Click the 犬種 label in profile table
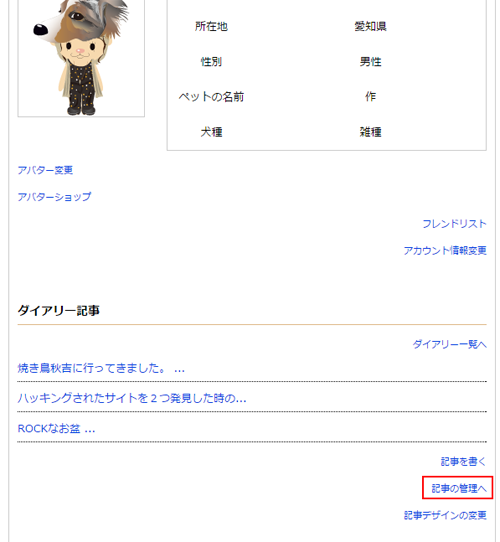Viewport: 500px width, 542px height. 211,132
